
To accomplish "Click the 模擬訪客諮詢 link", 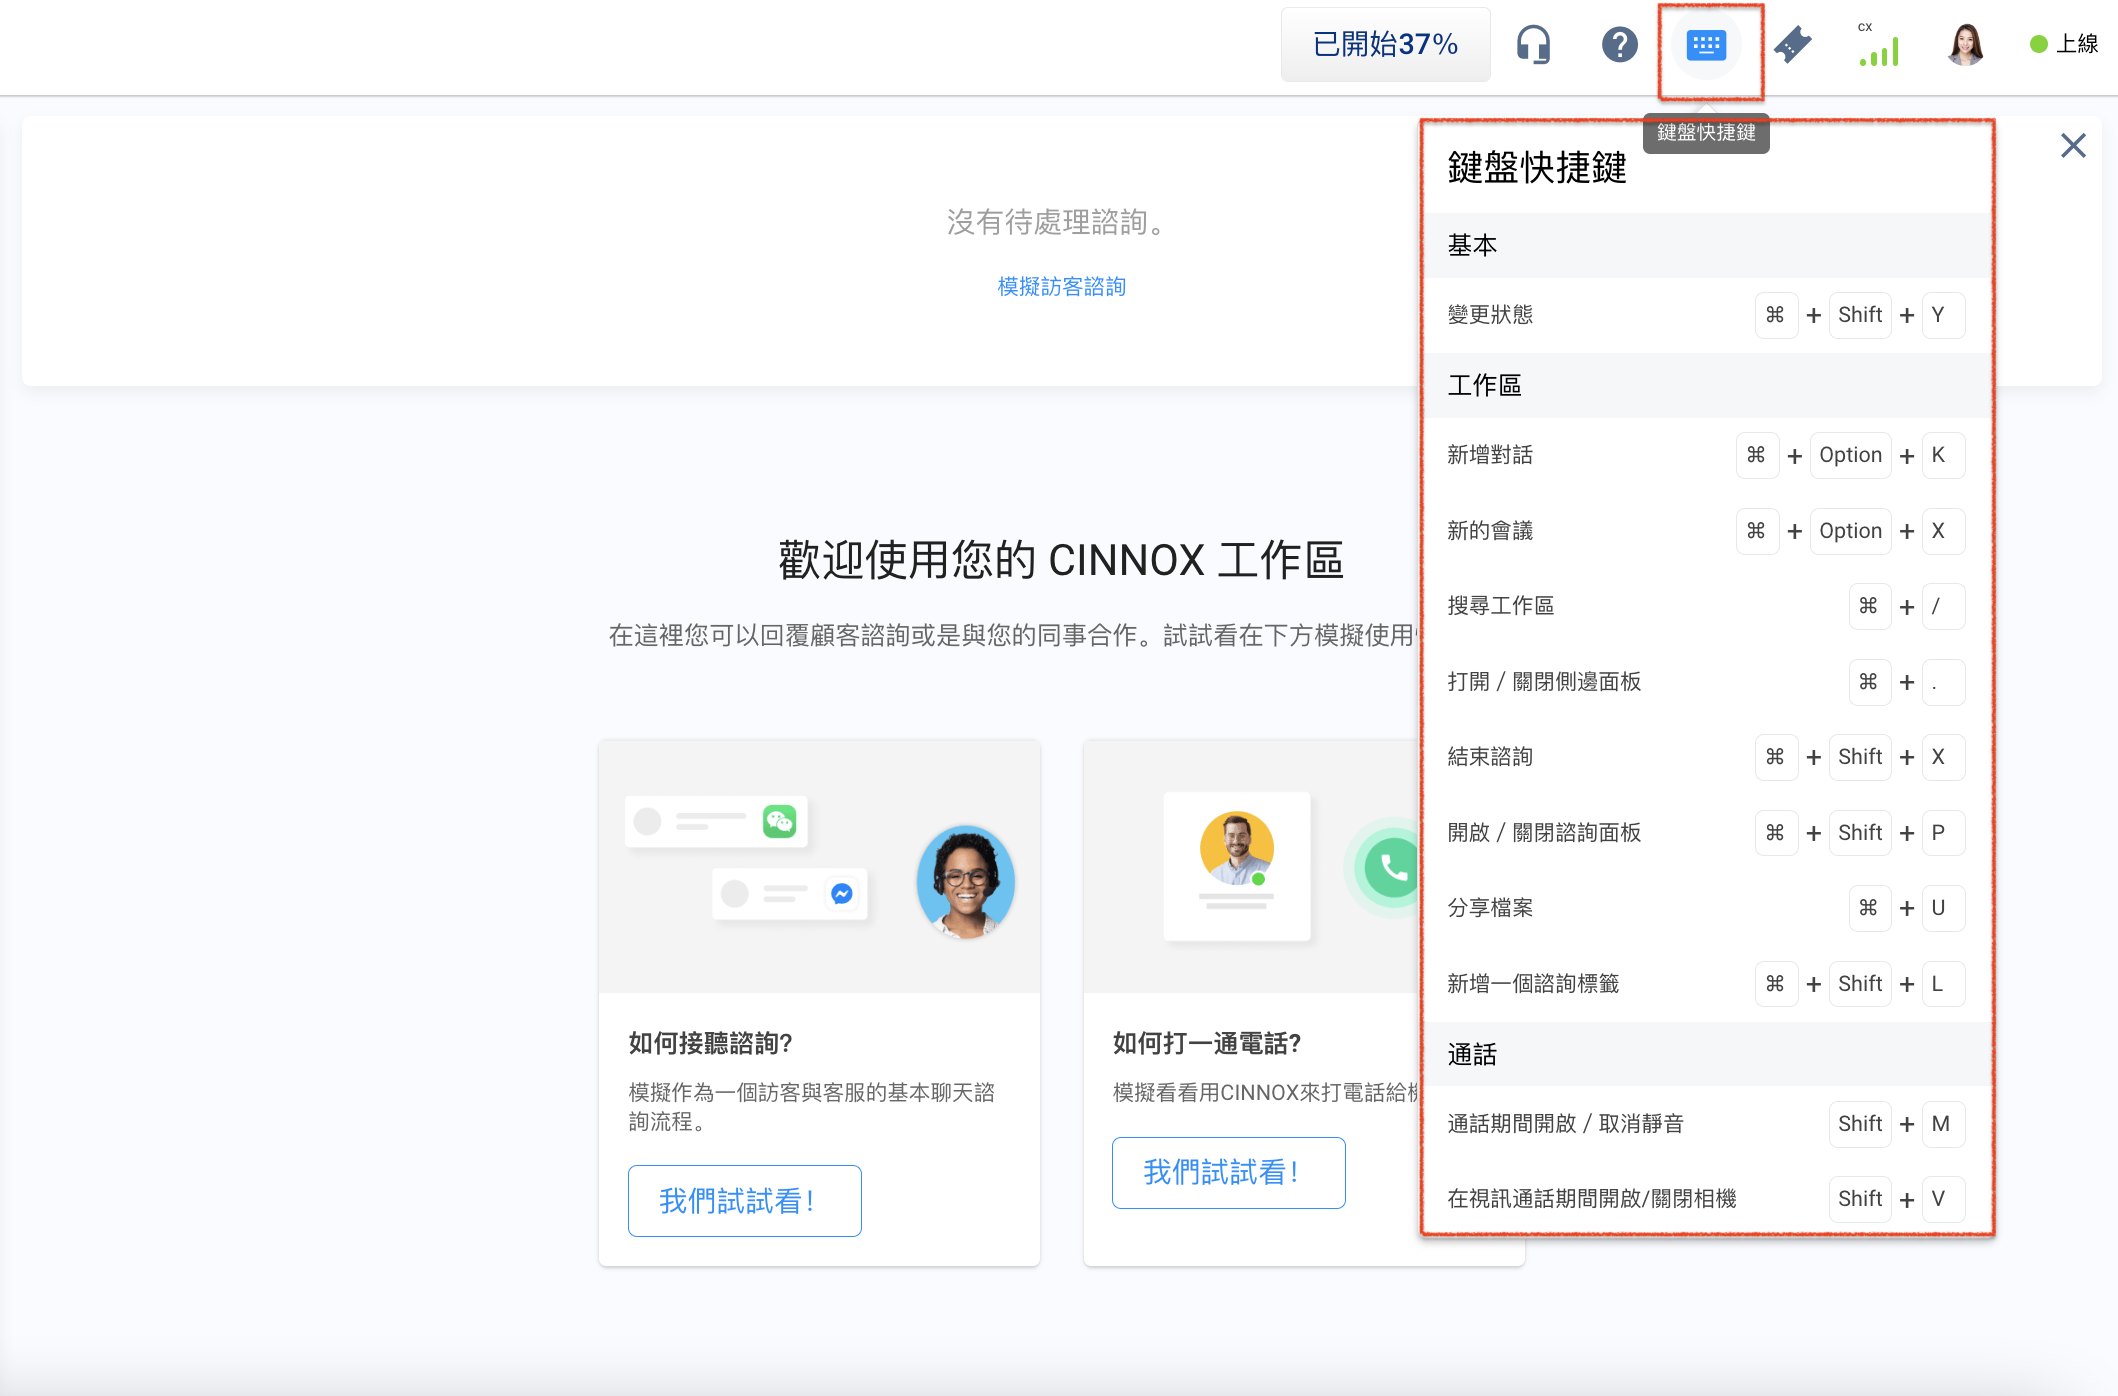I will [1061, 287].
